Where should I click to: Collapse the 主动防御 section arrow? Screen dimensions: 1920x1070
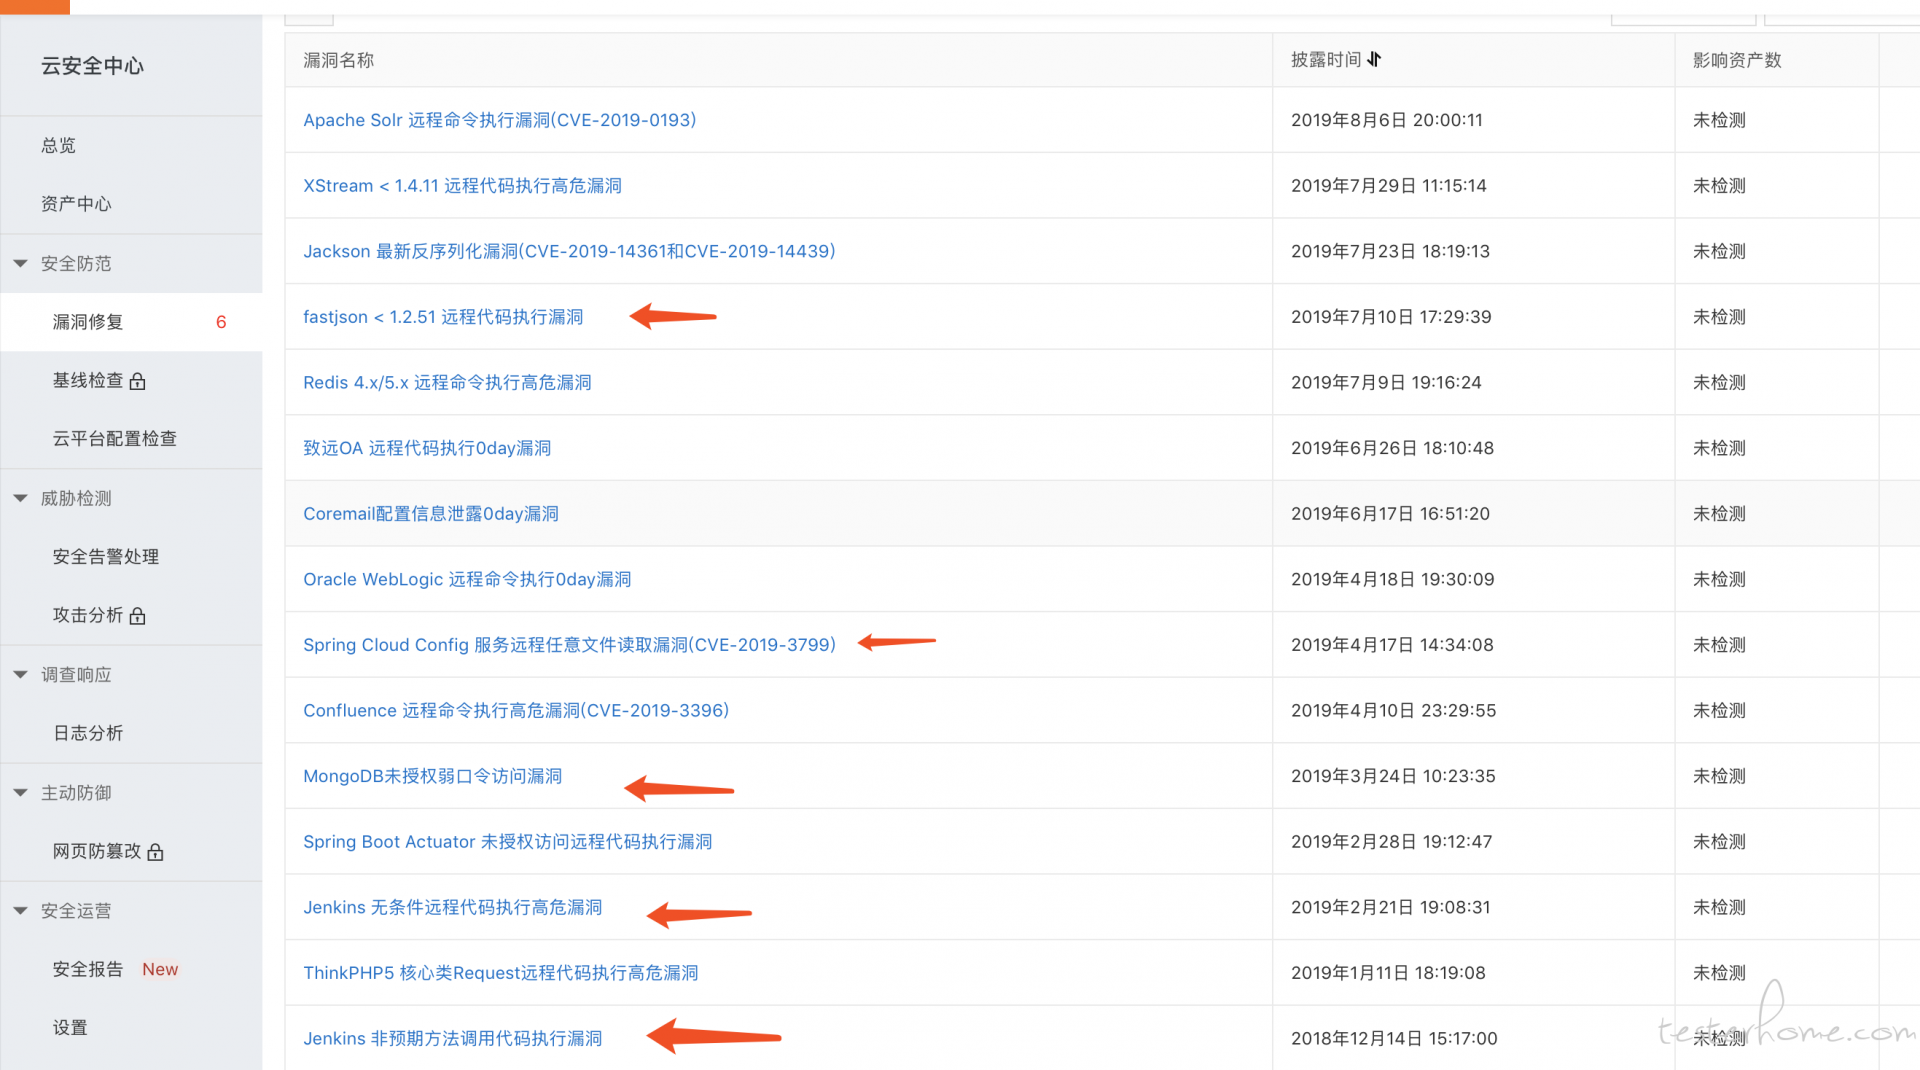tap(20, 793)
